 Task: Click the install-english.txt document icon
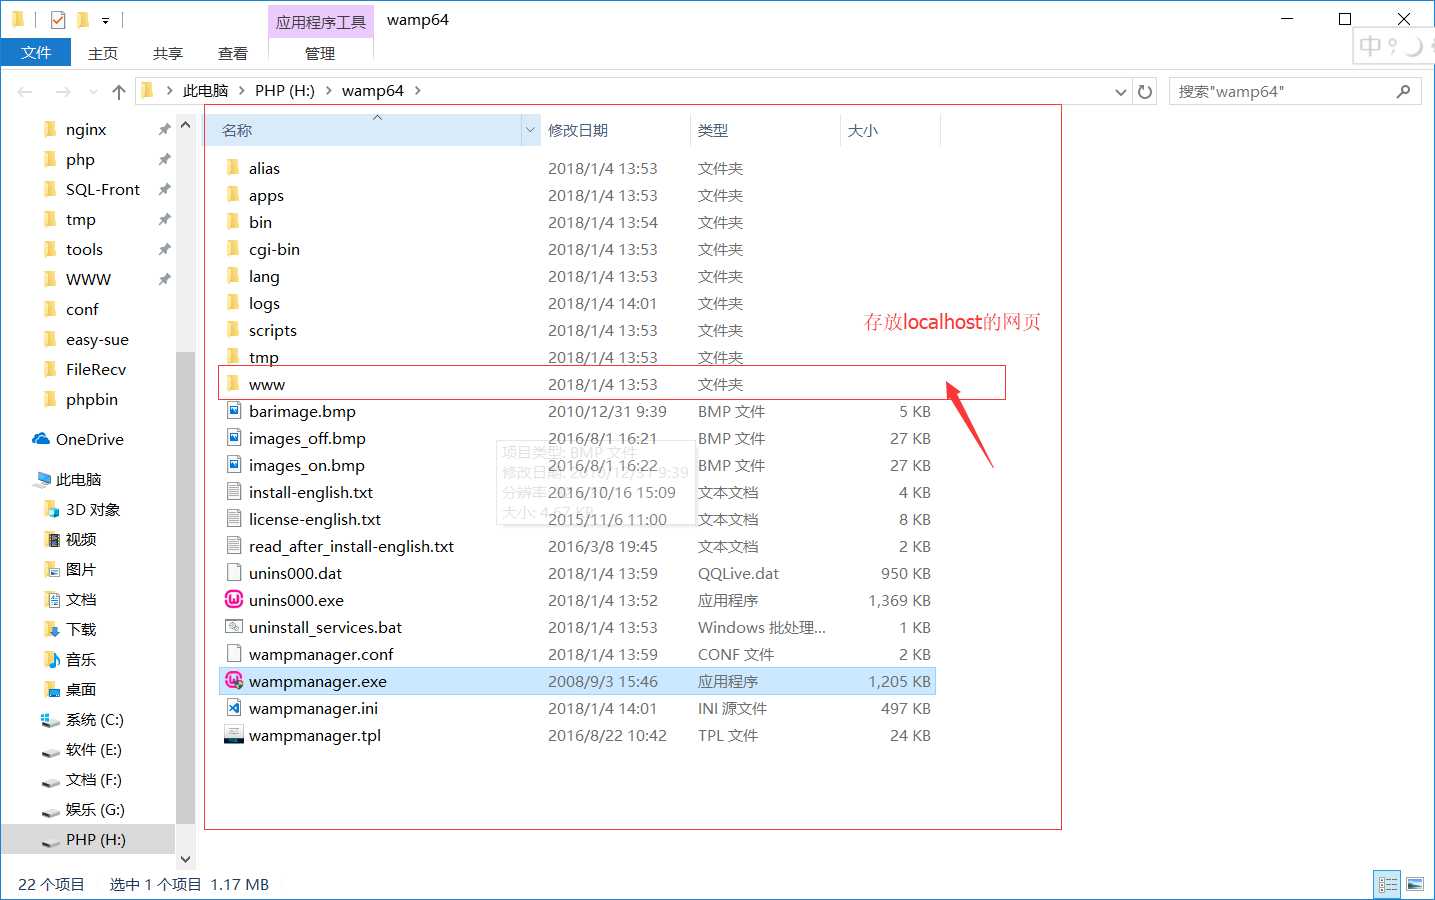pos(233,491)
